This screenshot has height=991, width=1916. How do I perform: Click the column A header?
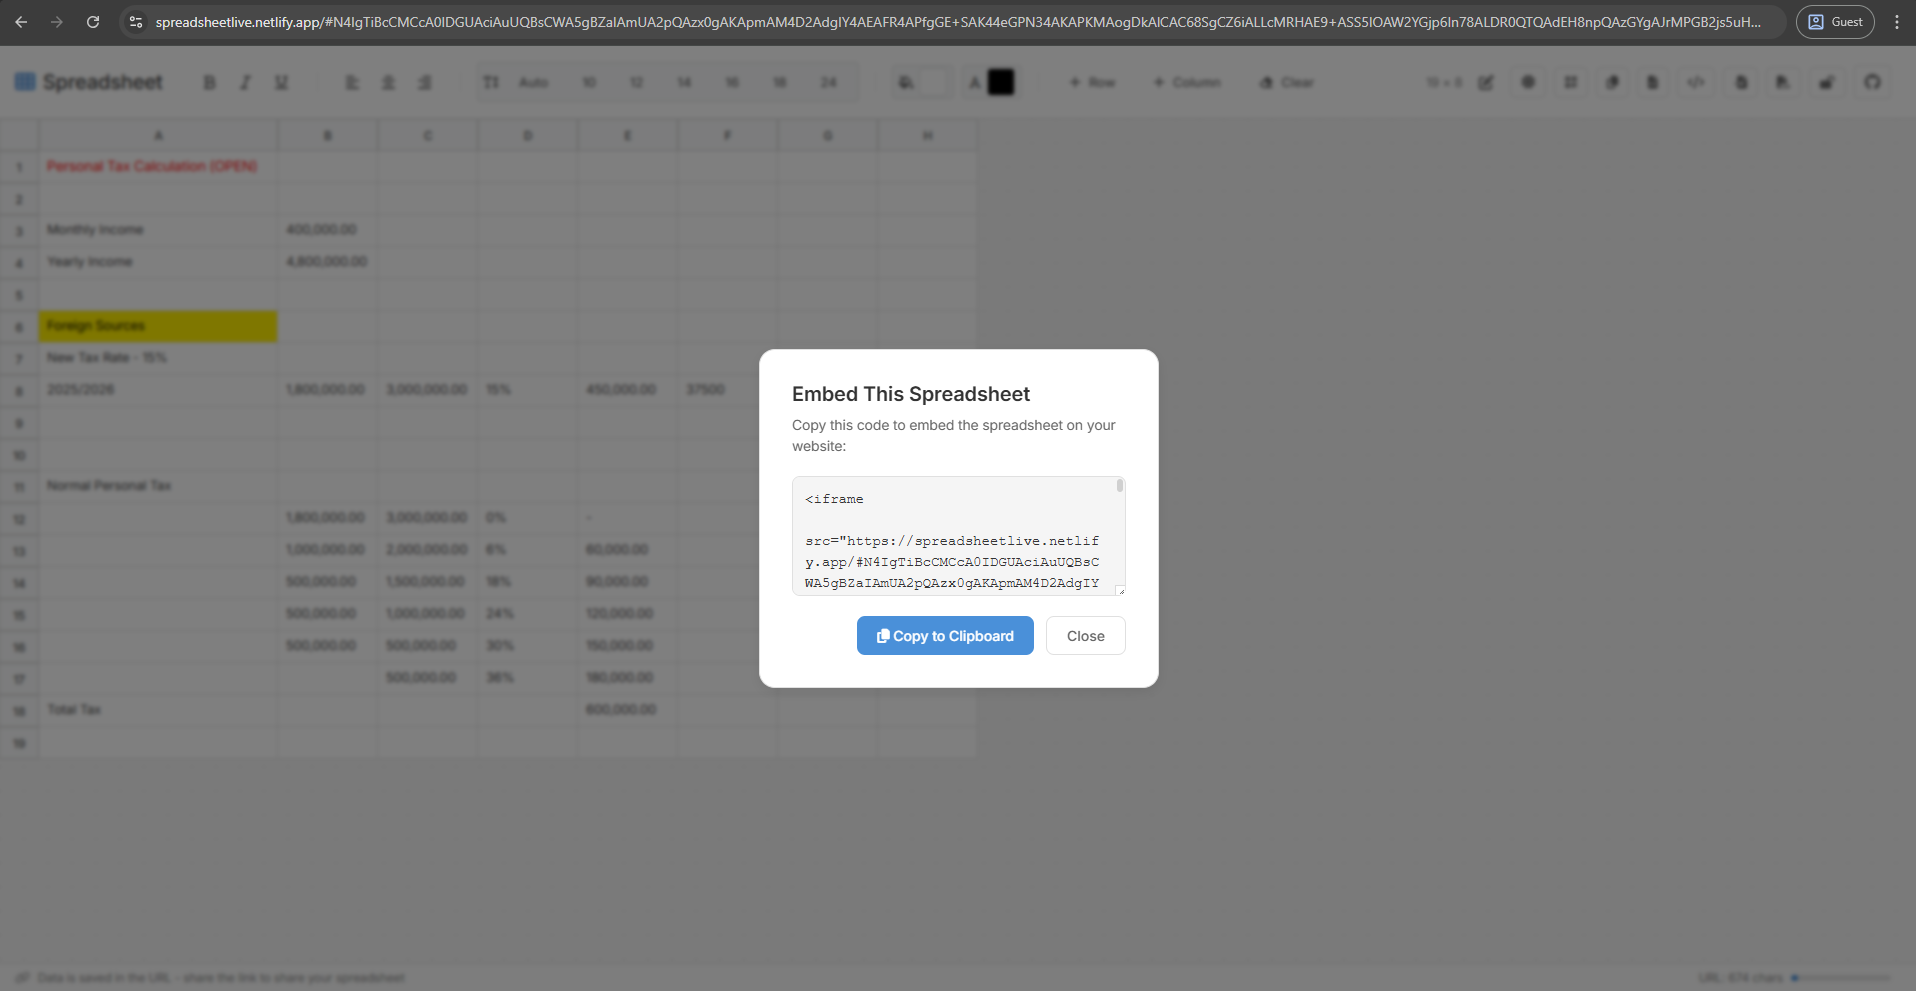point(158,135)
